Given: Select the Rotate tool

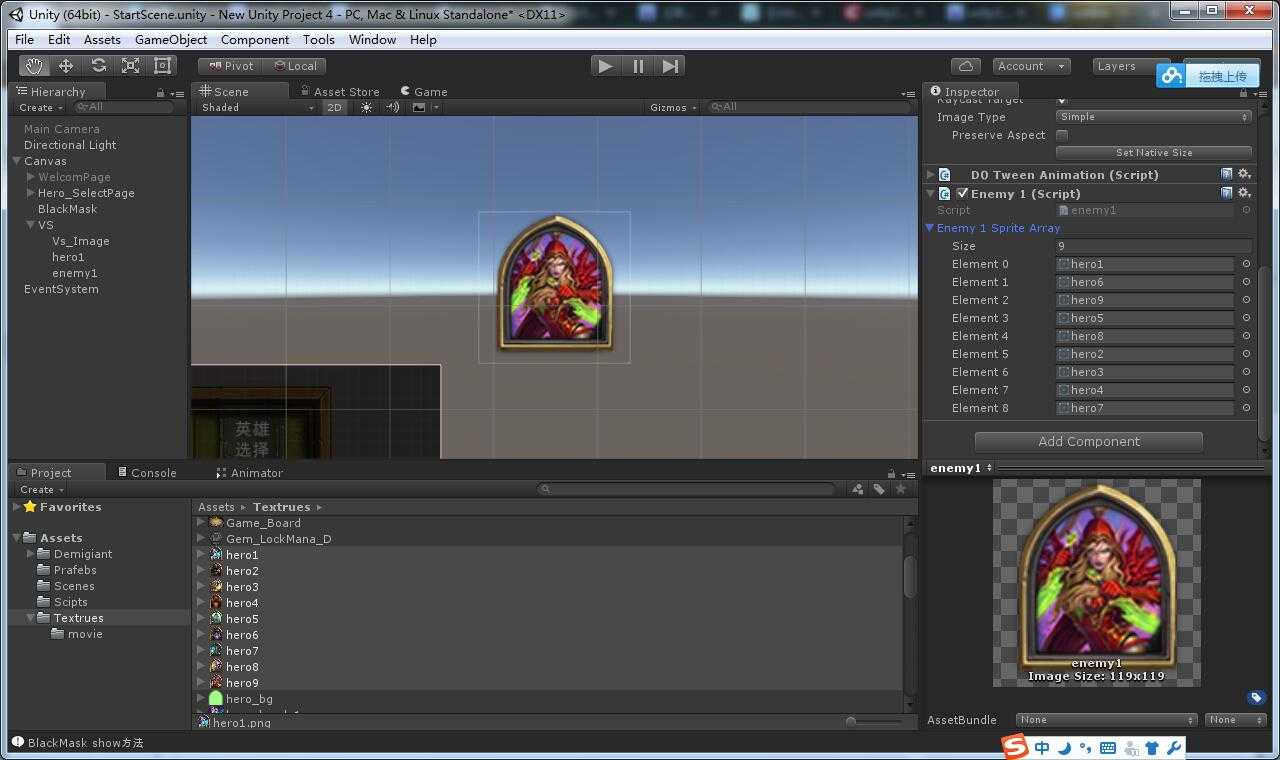Looking at the screenshot, I should [x=98, y=66].
